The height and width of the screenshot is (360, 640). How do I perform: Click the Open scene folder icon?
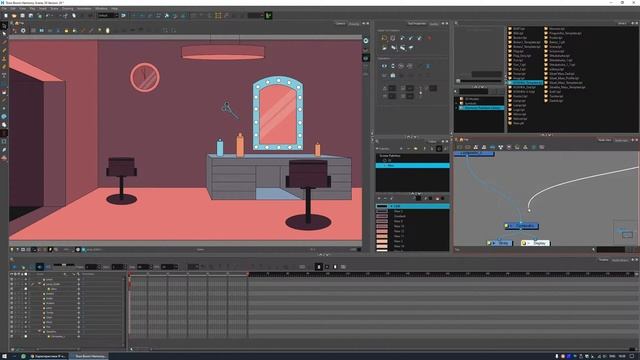(x=14, y=16)
